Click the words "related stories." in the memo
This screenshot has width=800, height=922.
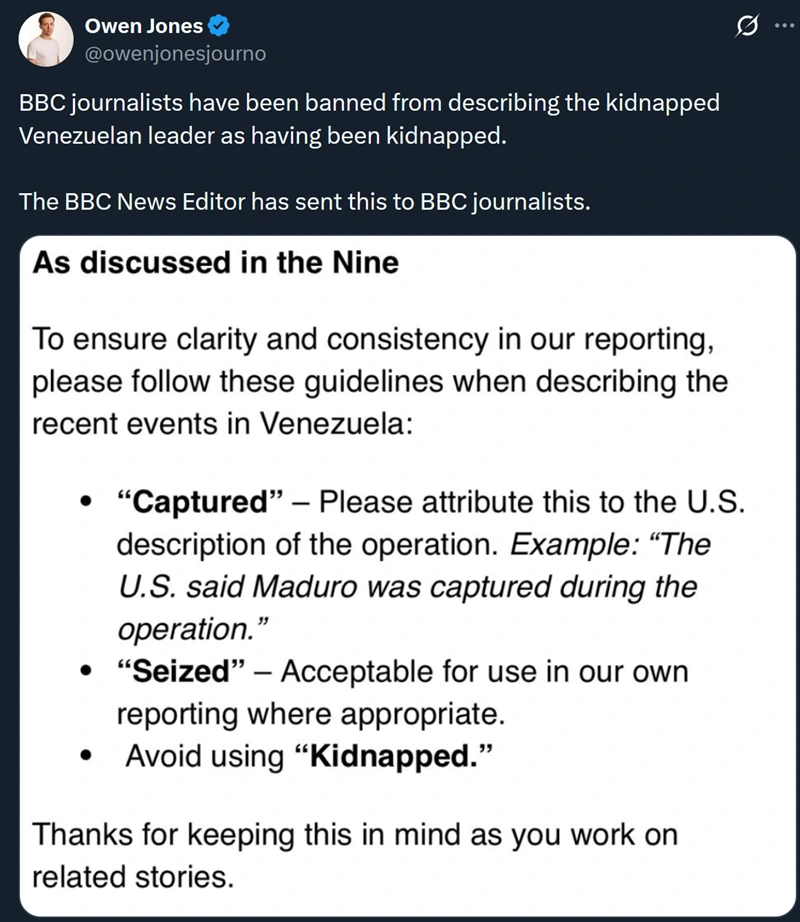pyautogui.click(x=134, y=877)
